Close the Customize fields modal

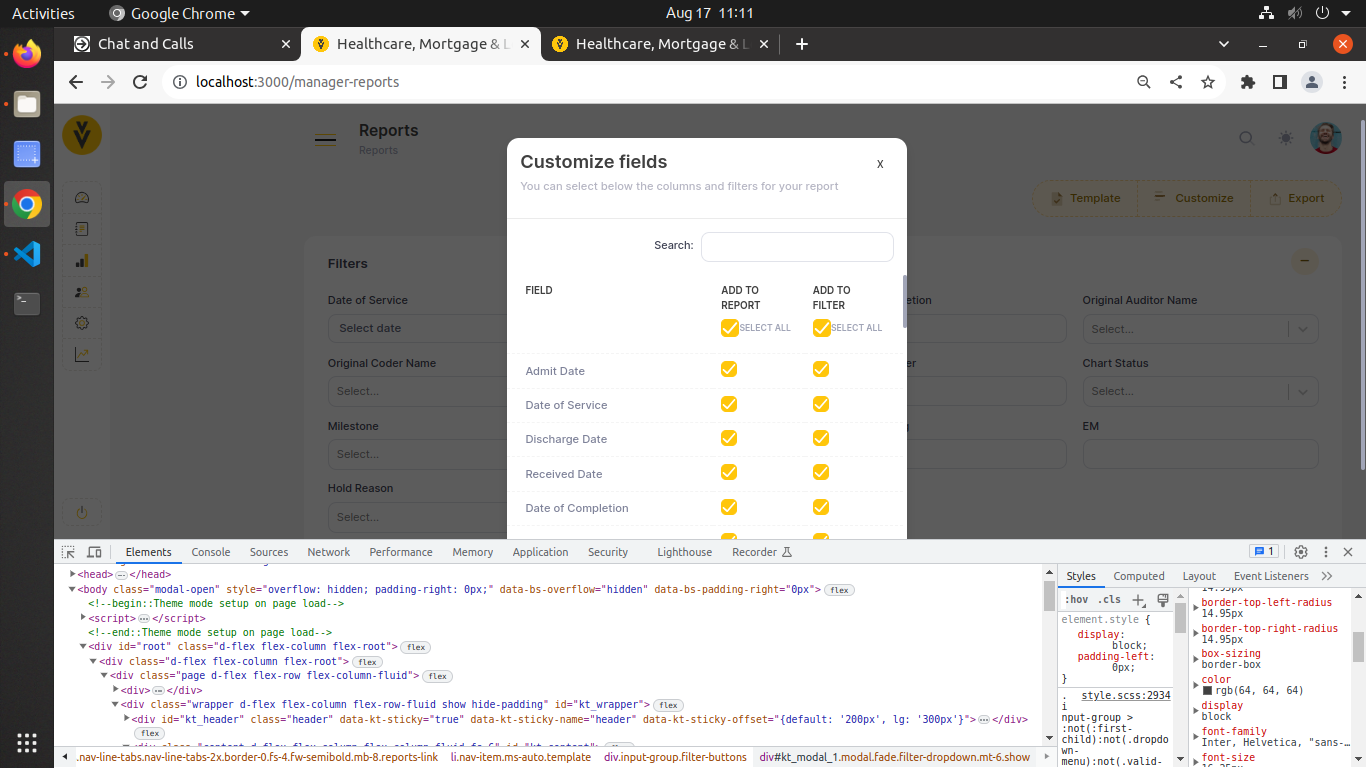[x=880, y=164]
